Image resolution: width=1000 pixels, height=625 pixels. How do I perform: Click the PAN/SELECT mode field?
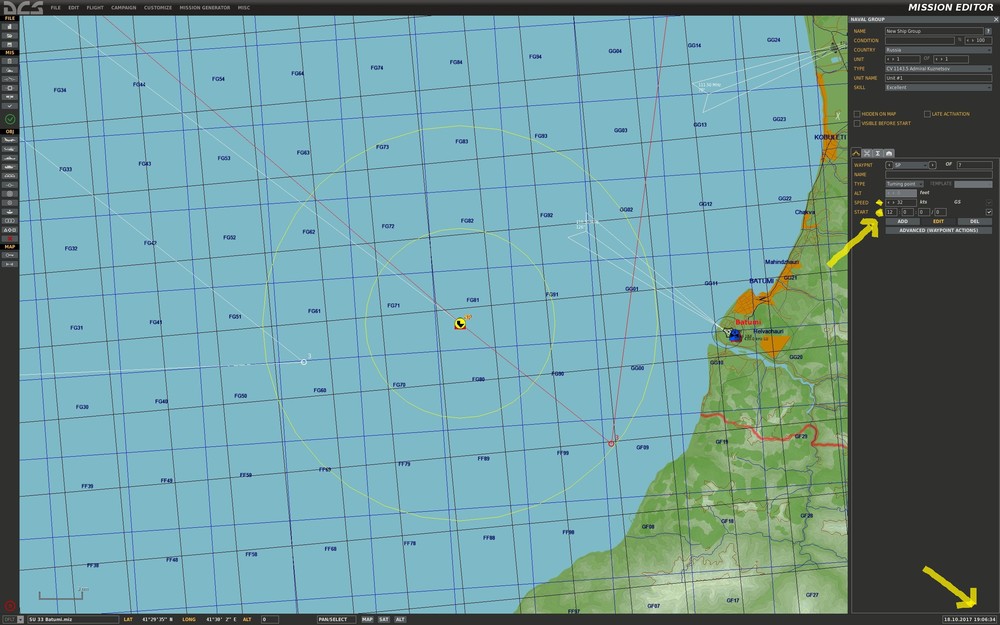[x=336, y=619]
